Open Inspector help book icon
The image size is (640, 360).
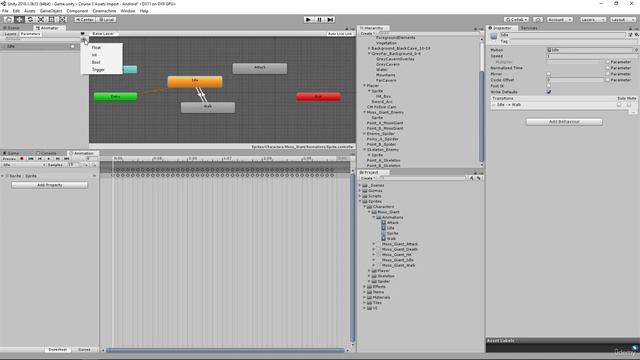pos(631,35)
